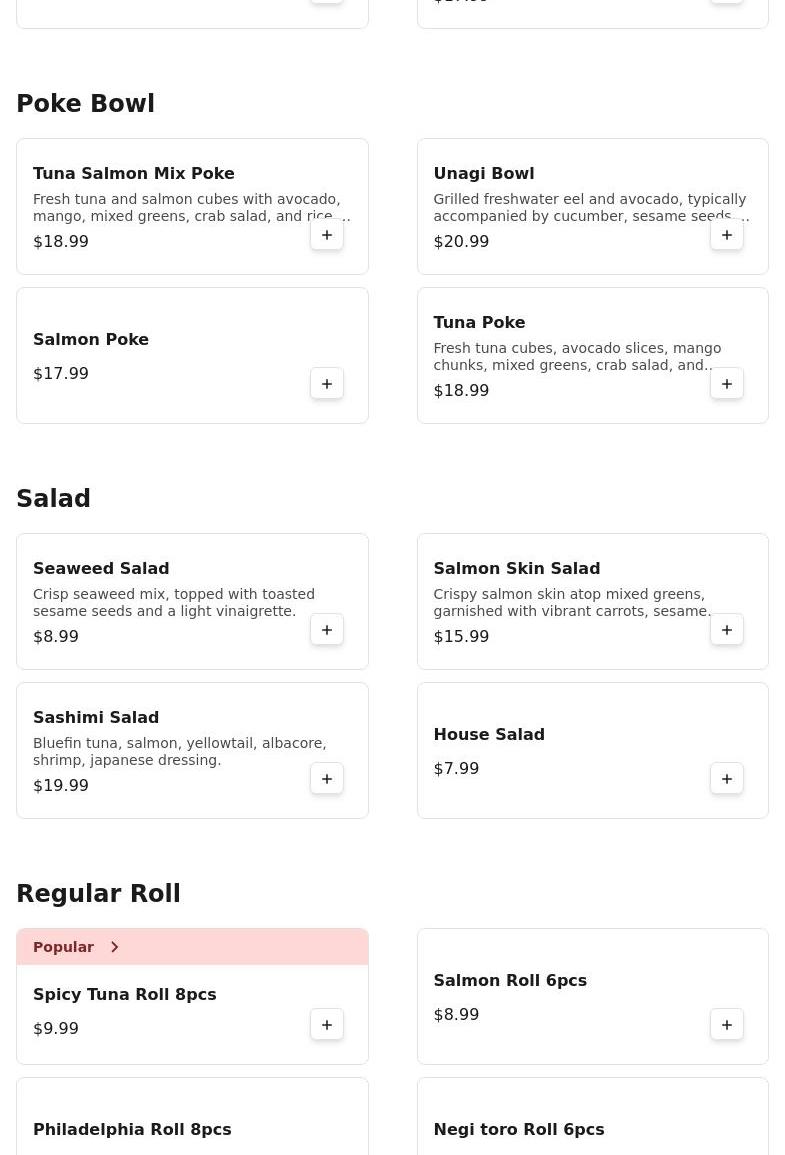The image size is (785, 1155).
Task: Expand the Popular badge chevron
Action: point(115,947)
